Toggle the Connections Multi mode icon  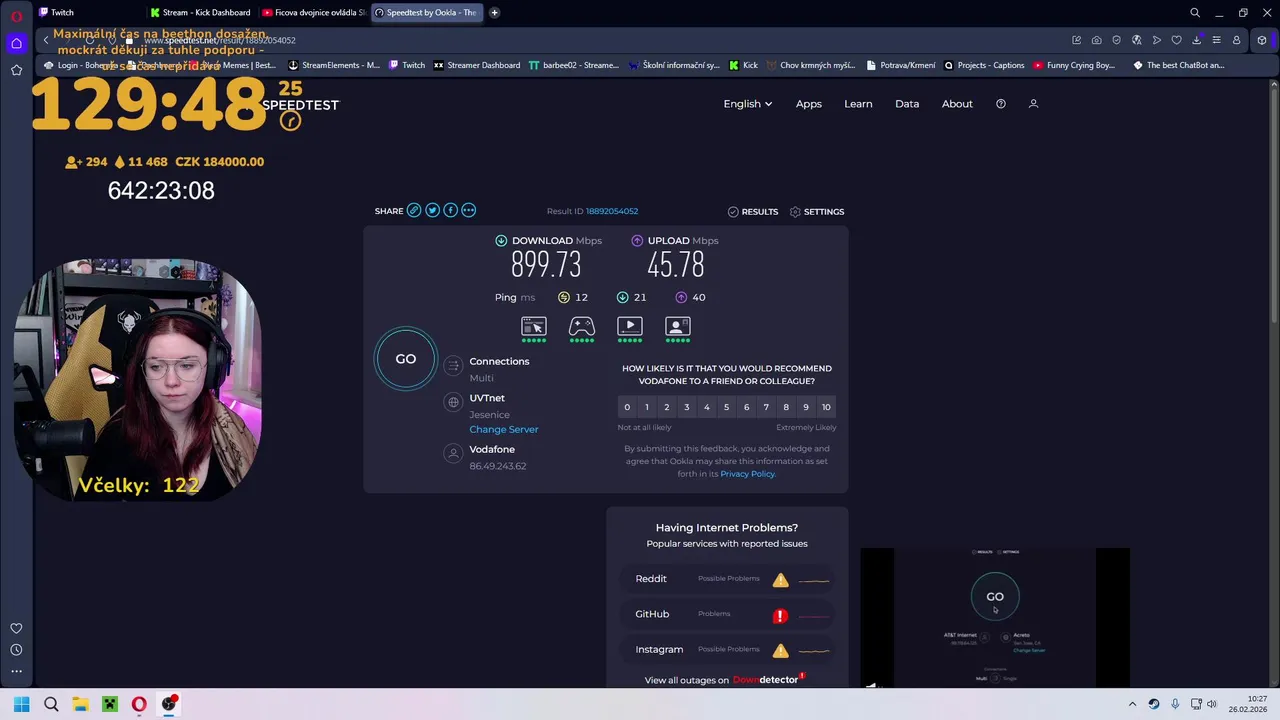tap(453, 366)
